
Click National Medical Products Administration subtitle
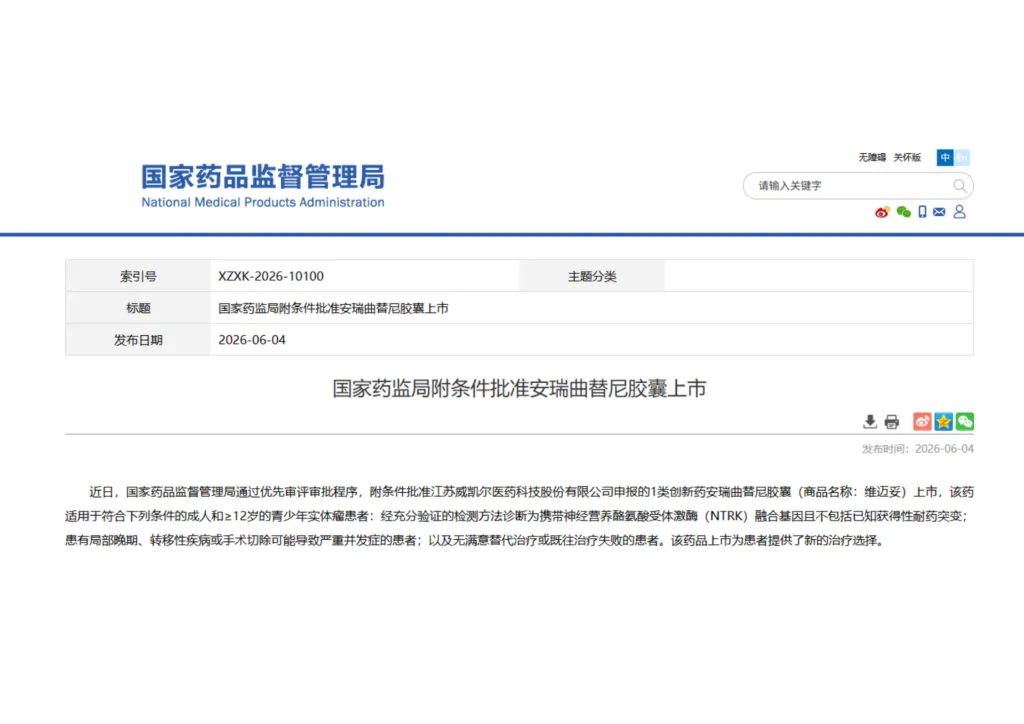click(x=263, y=202)
